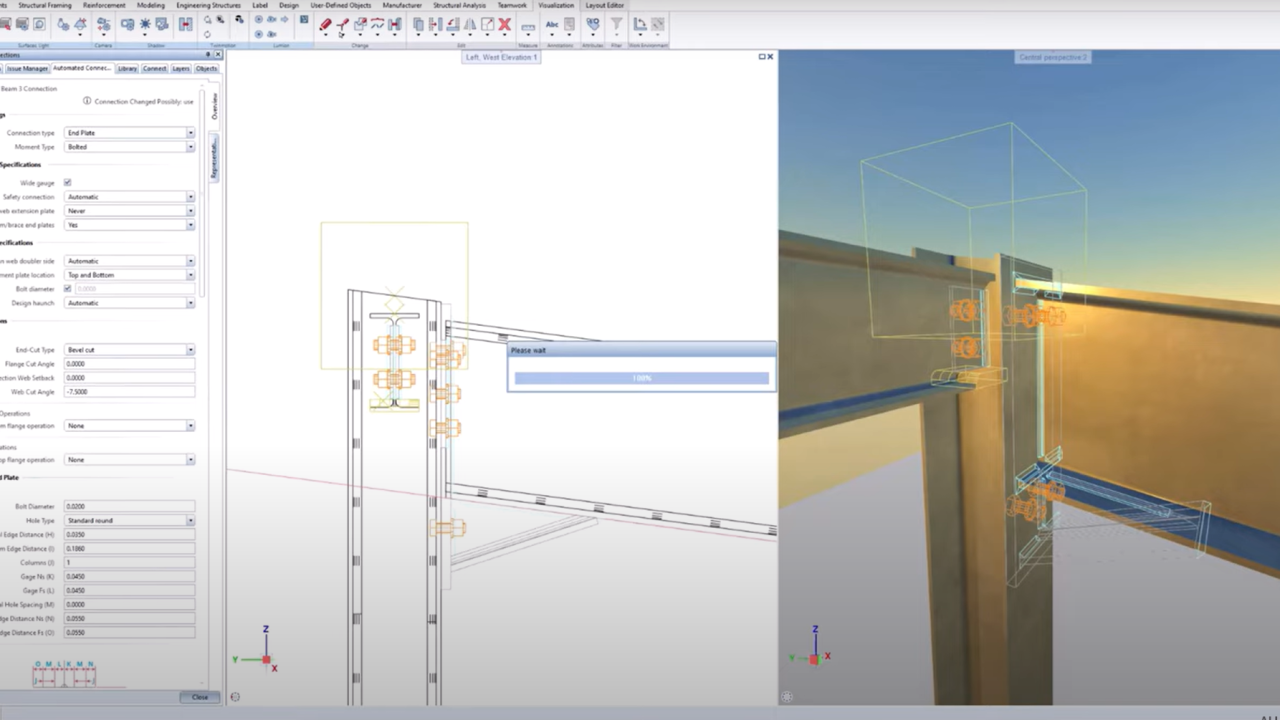Pick the red pencil modify tool

[326, 25]
